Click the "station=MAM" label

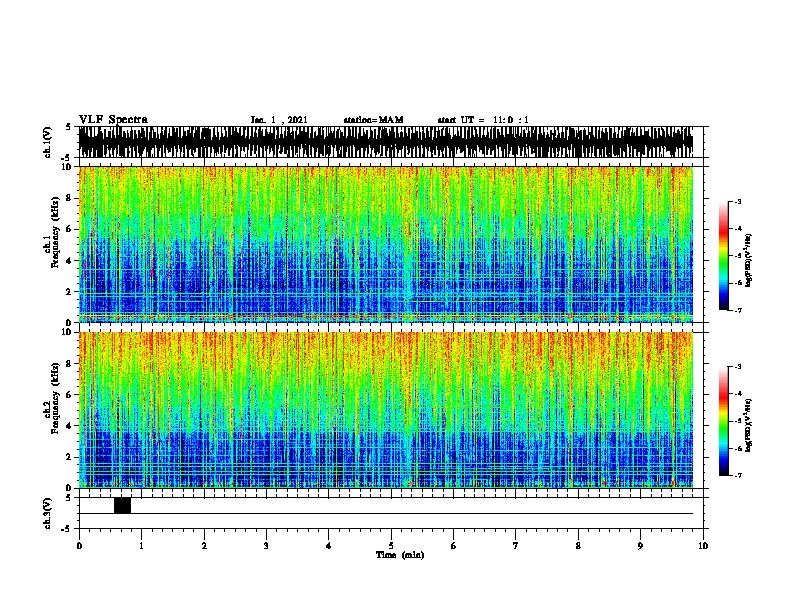373,120
